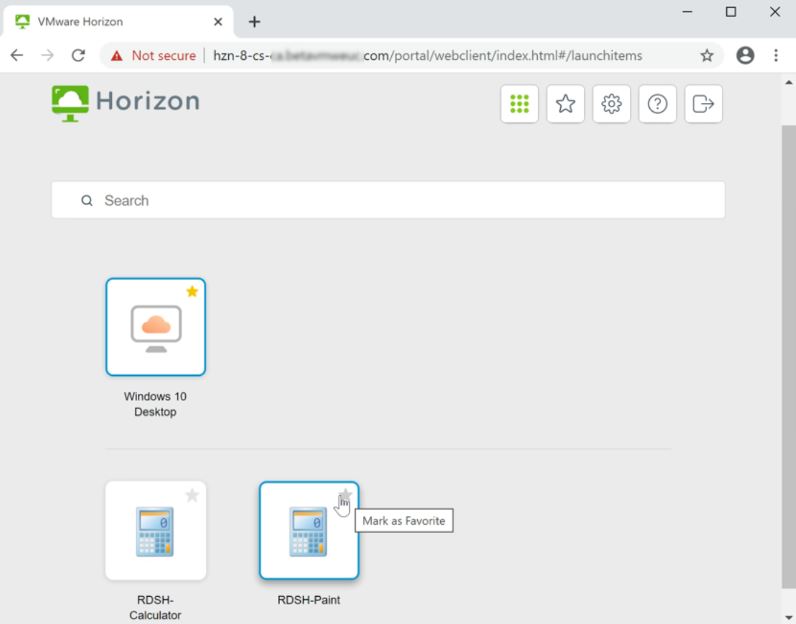The image size is (796, 624).
Task: Click the Horizon logo
Action: [x=125, y=103]
